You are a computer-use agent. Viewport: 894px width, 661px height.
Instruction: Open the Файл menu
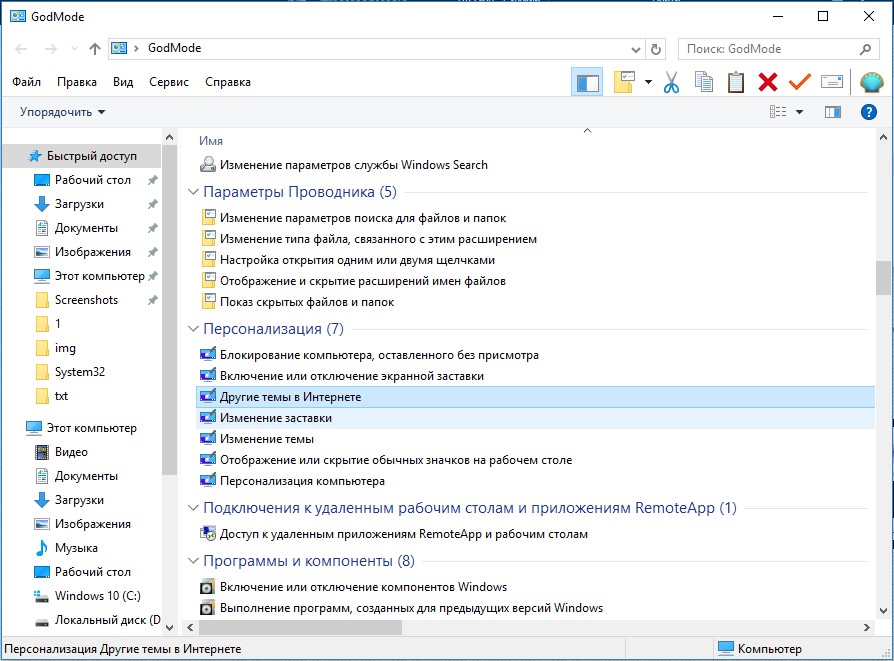coord(26,82)
